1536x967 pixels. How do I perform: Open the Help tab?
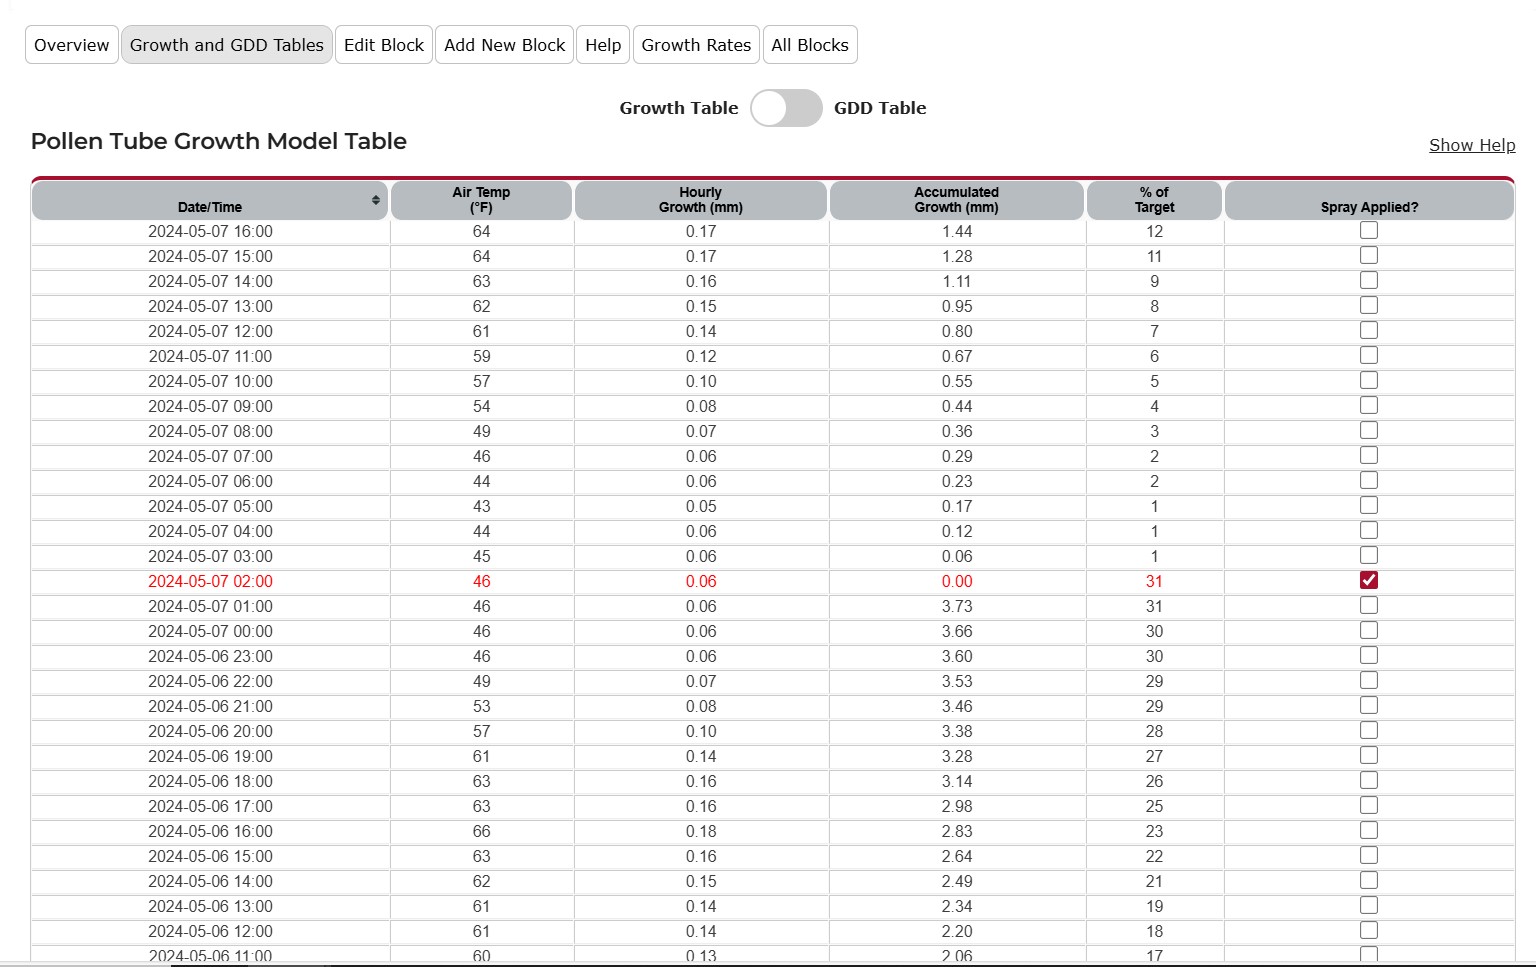pos(603,45)
